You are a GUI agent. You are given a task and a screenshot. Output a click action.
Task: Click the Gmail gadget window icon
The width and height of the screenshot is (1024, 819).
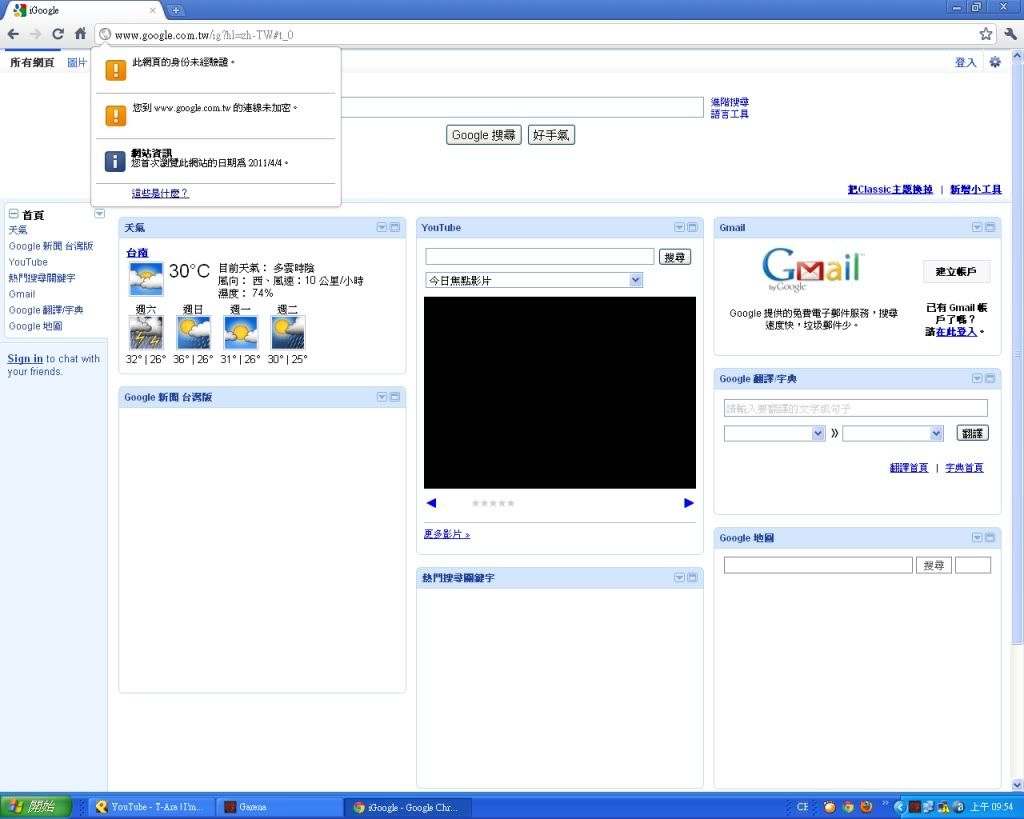coord(990,227)
